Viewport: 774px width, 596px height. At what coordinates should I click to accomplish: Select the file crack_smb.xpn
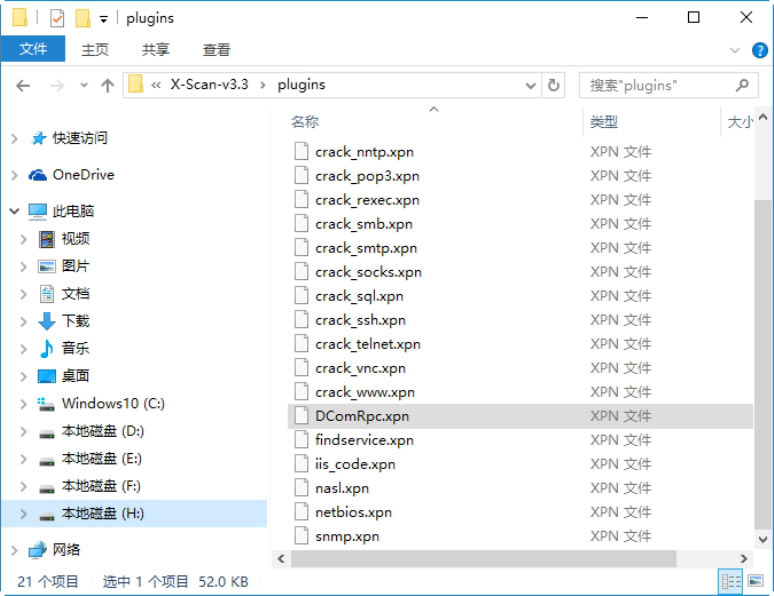pos(364,224)
